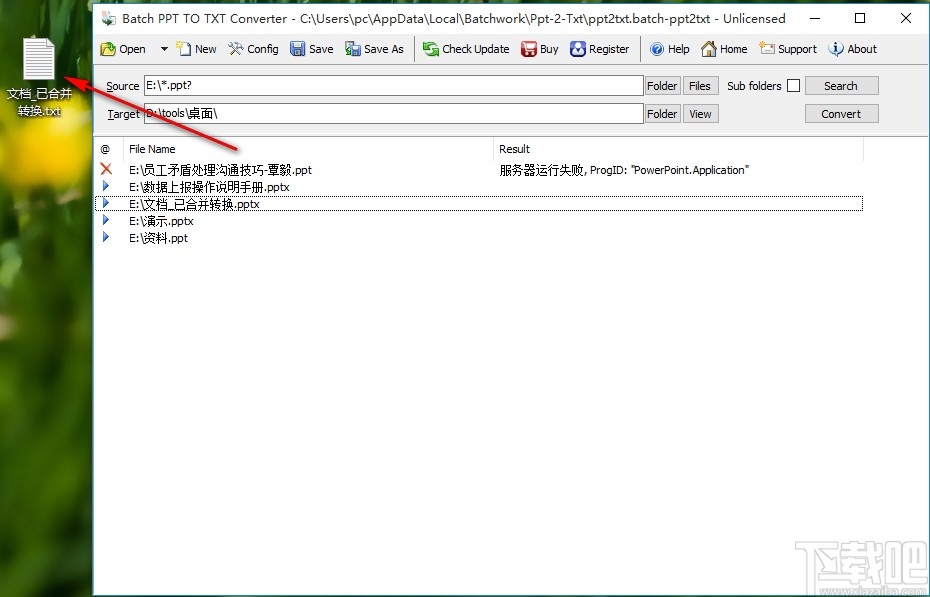Expand the 数据上报操作说明手册.pptx entry
The image size is (930, 597).
[x=107, y=186]
